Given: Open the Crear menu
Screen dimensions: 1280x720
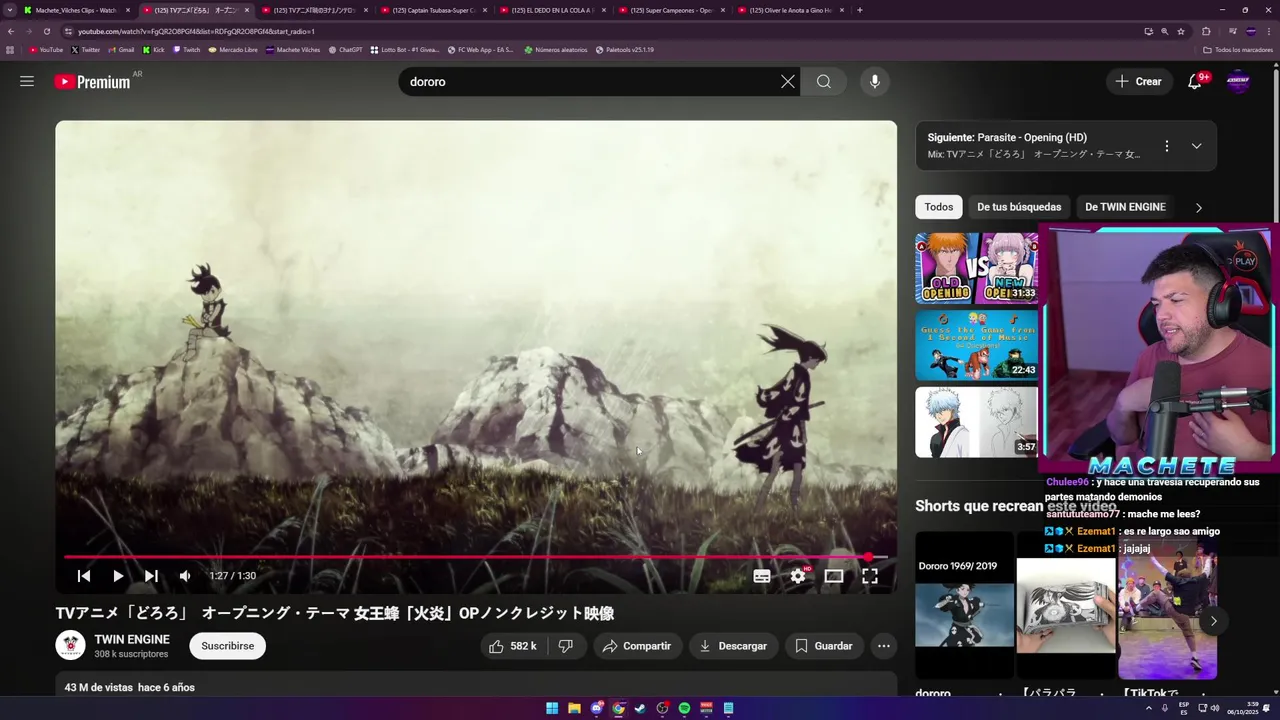Looking at the screenshot, I should click(x=1139, y=82).
